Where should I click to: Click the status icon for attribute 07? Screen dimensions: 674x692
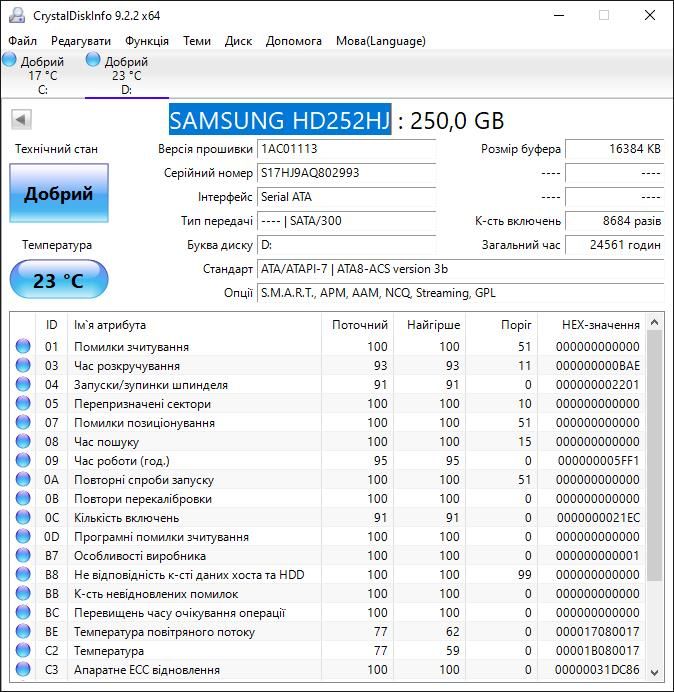(23, 422)
